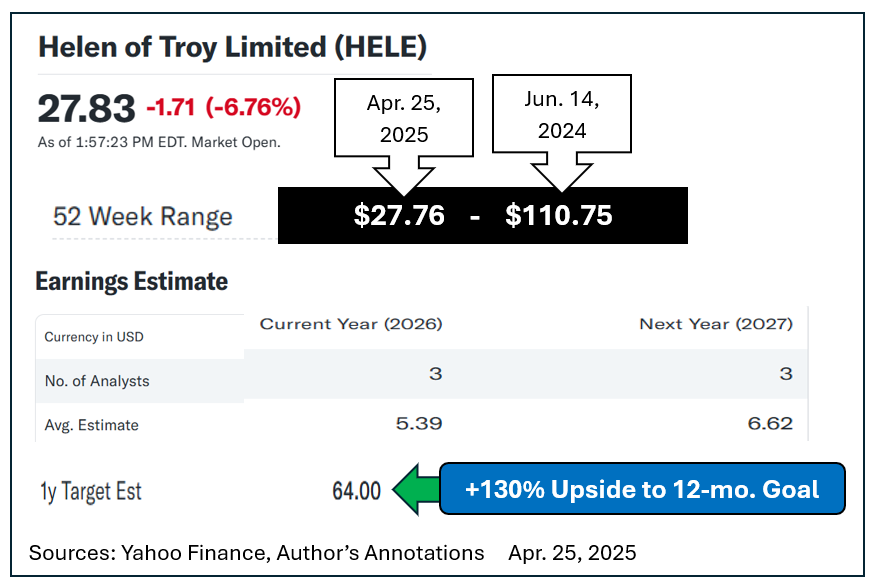Click the current price 27.83
876x585 pixels.
(86, 107)
